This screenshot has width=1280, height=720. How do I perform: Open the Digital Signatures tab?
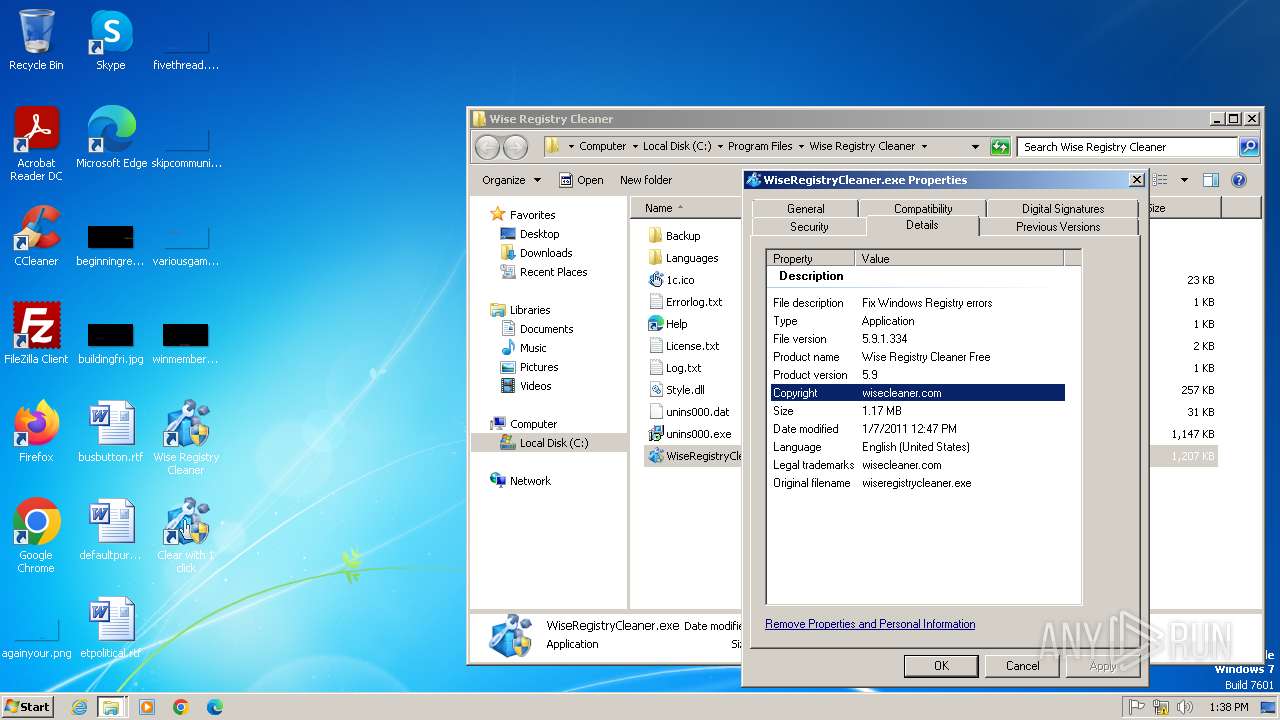(x=1063, y=208)
